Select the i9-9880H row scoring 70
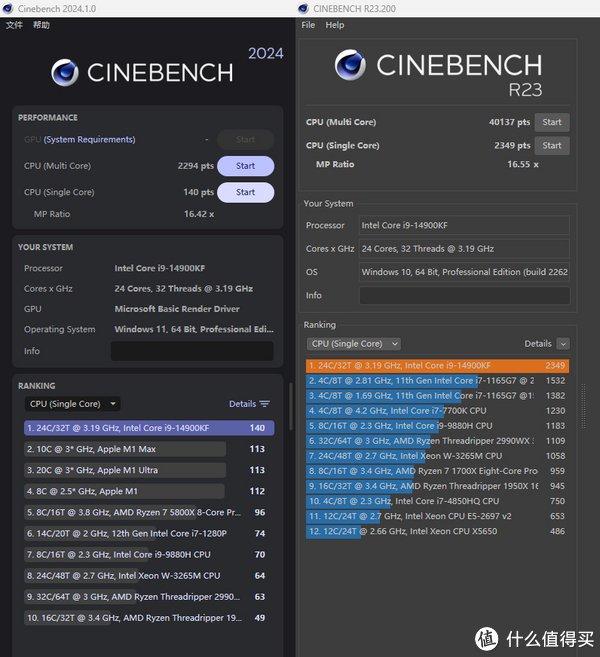The image size is (600, 657). click(x=149, y=554)
